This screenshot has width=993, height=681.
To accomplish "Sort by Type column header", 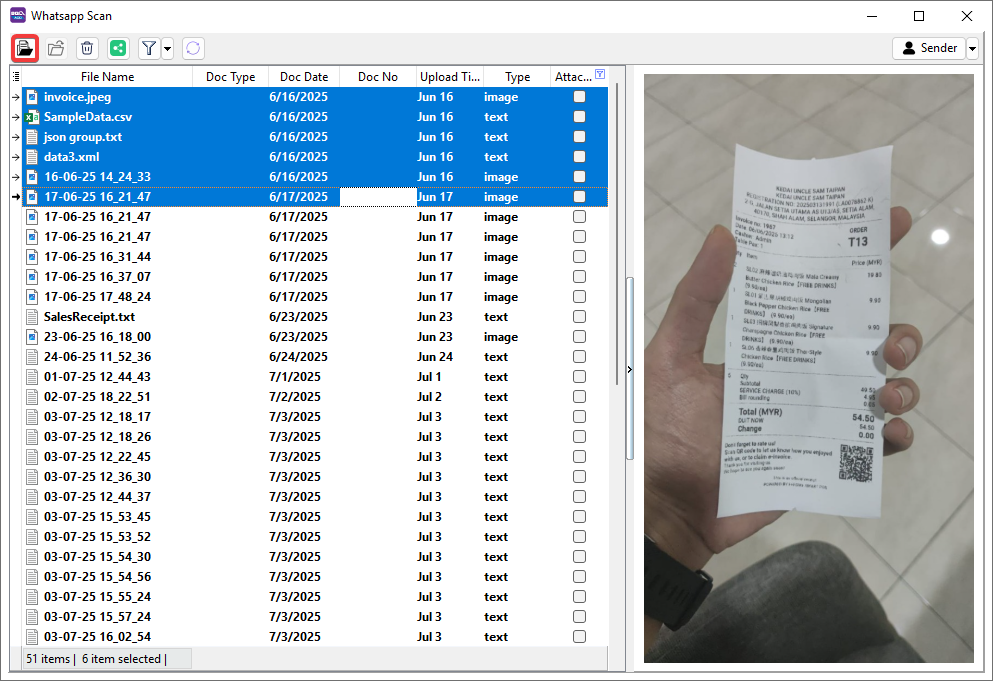I will [517, 77].
